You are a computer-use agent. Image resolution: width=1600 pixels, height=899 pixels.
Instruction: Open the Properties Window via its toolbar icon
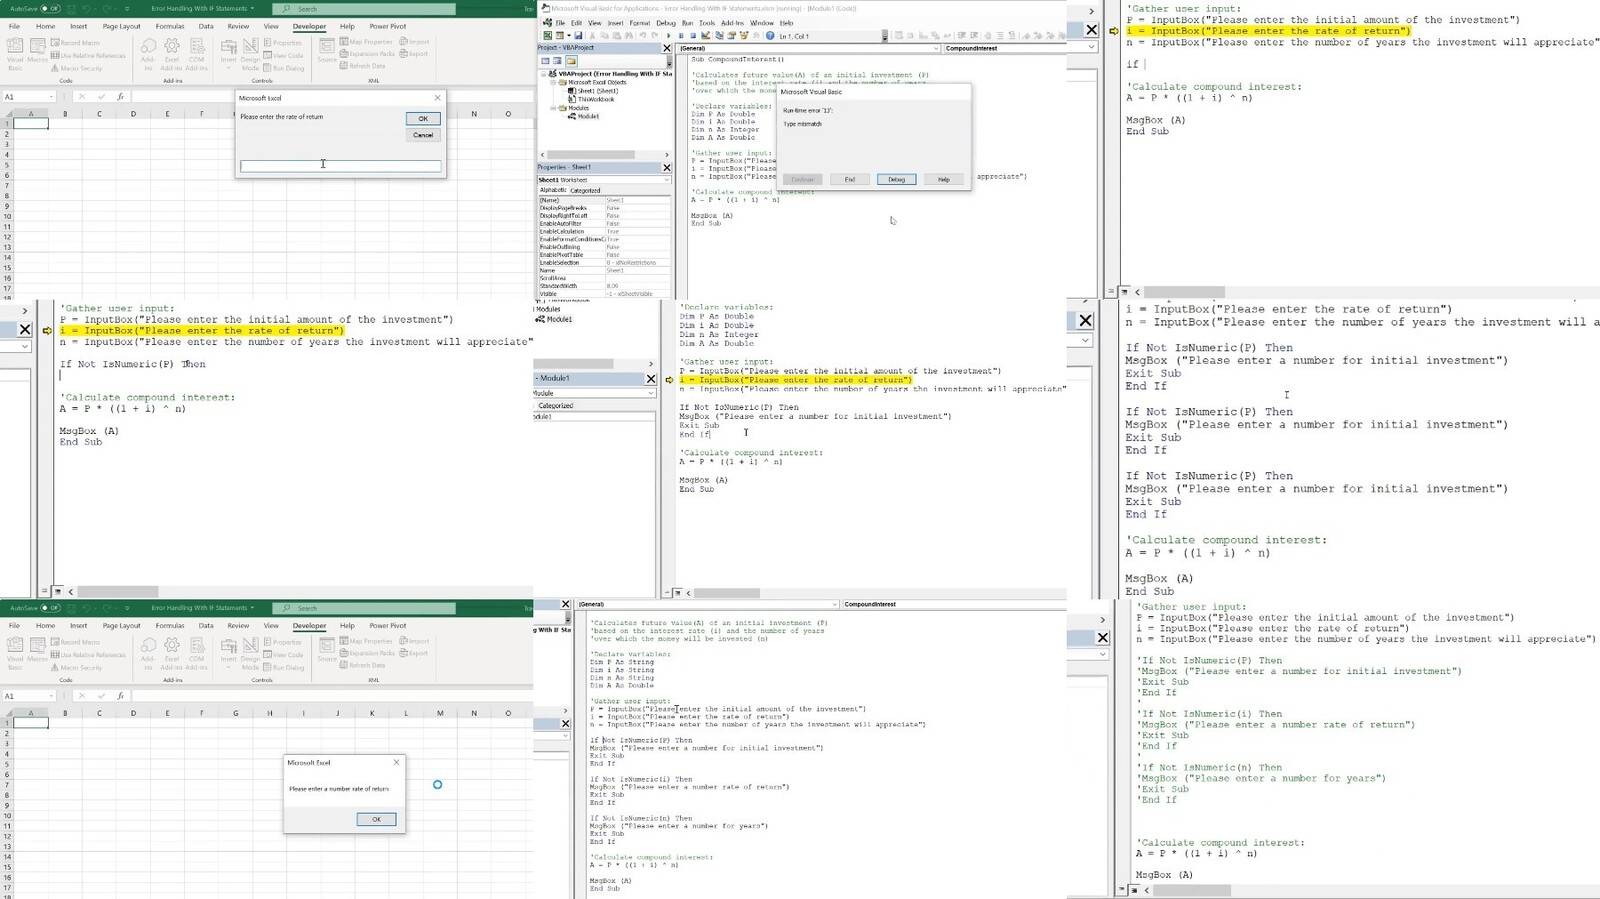coord(731,36)
